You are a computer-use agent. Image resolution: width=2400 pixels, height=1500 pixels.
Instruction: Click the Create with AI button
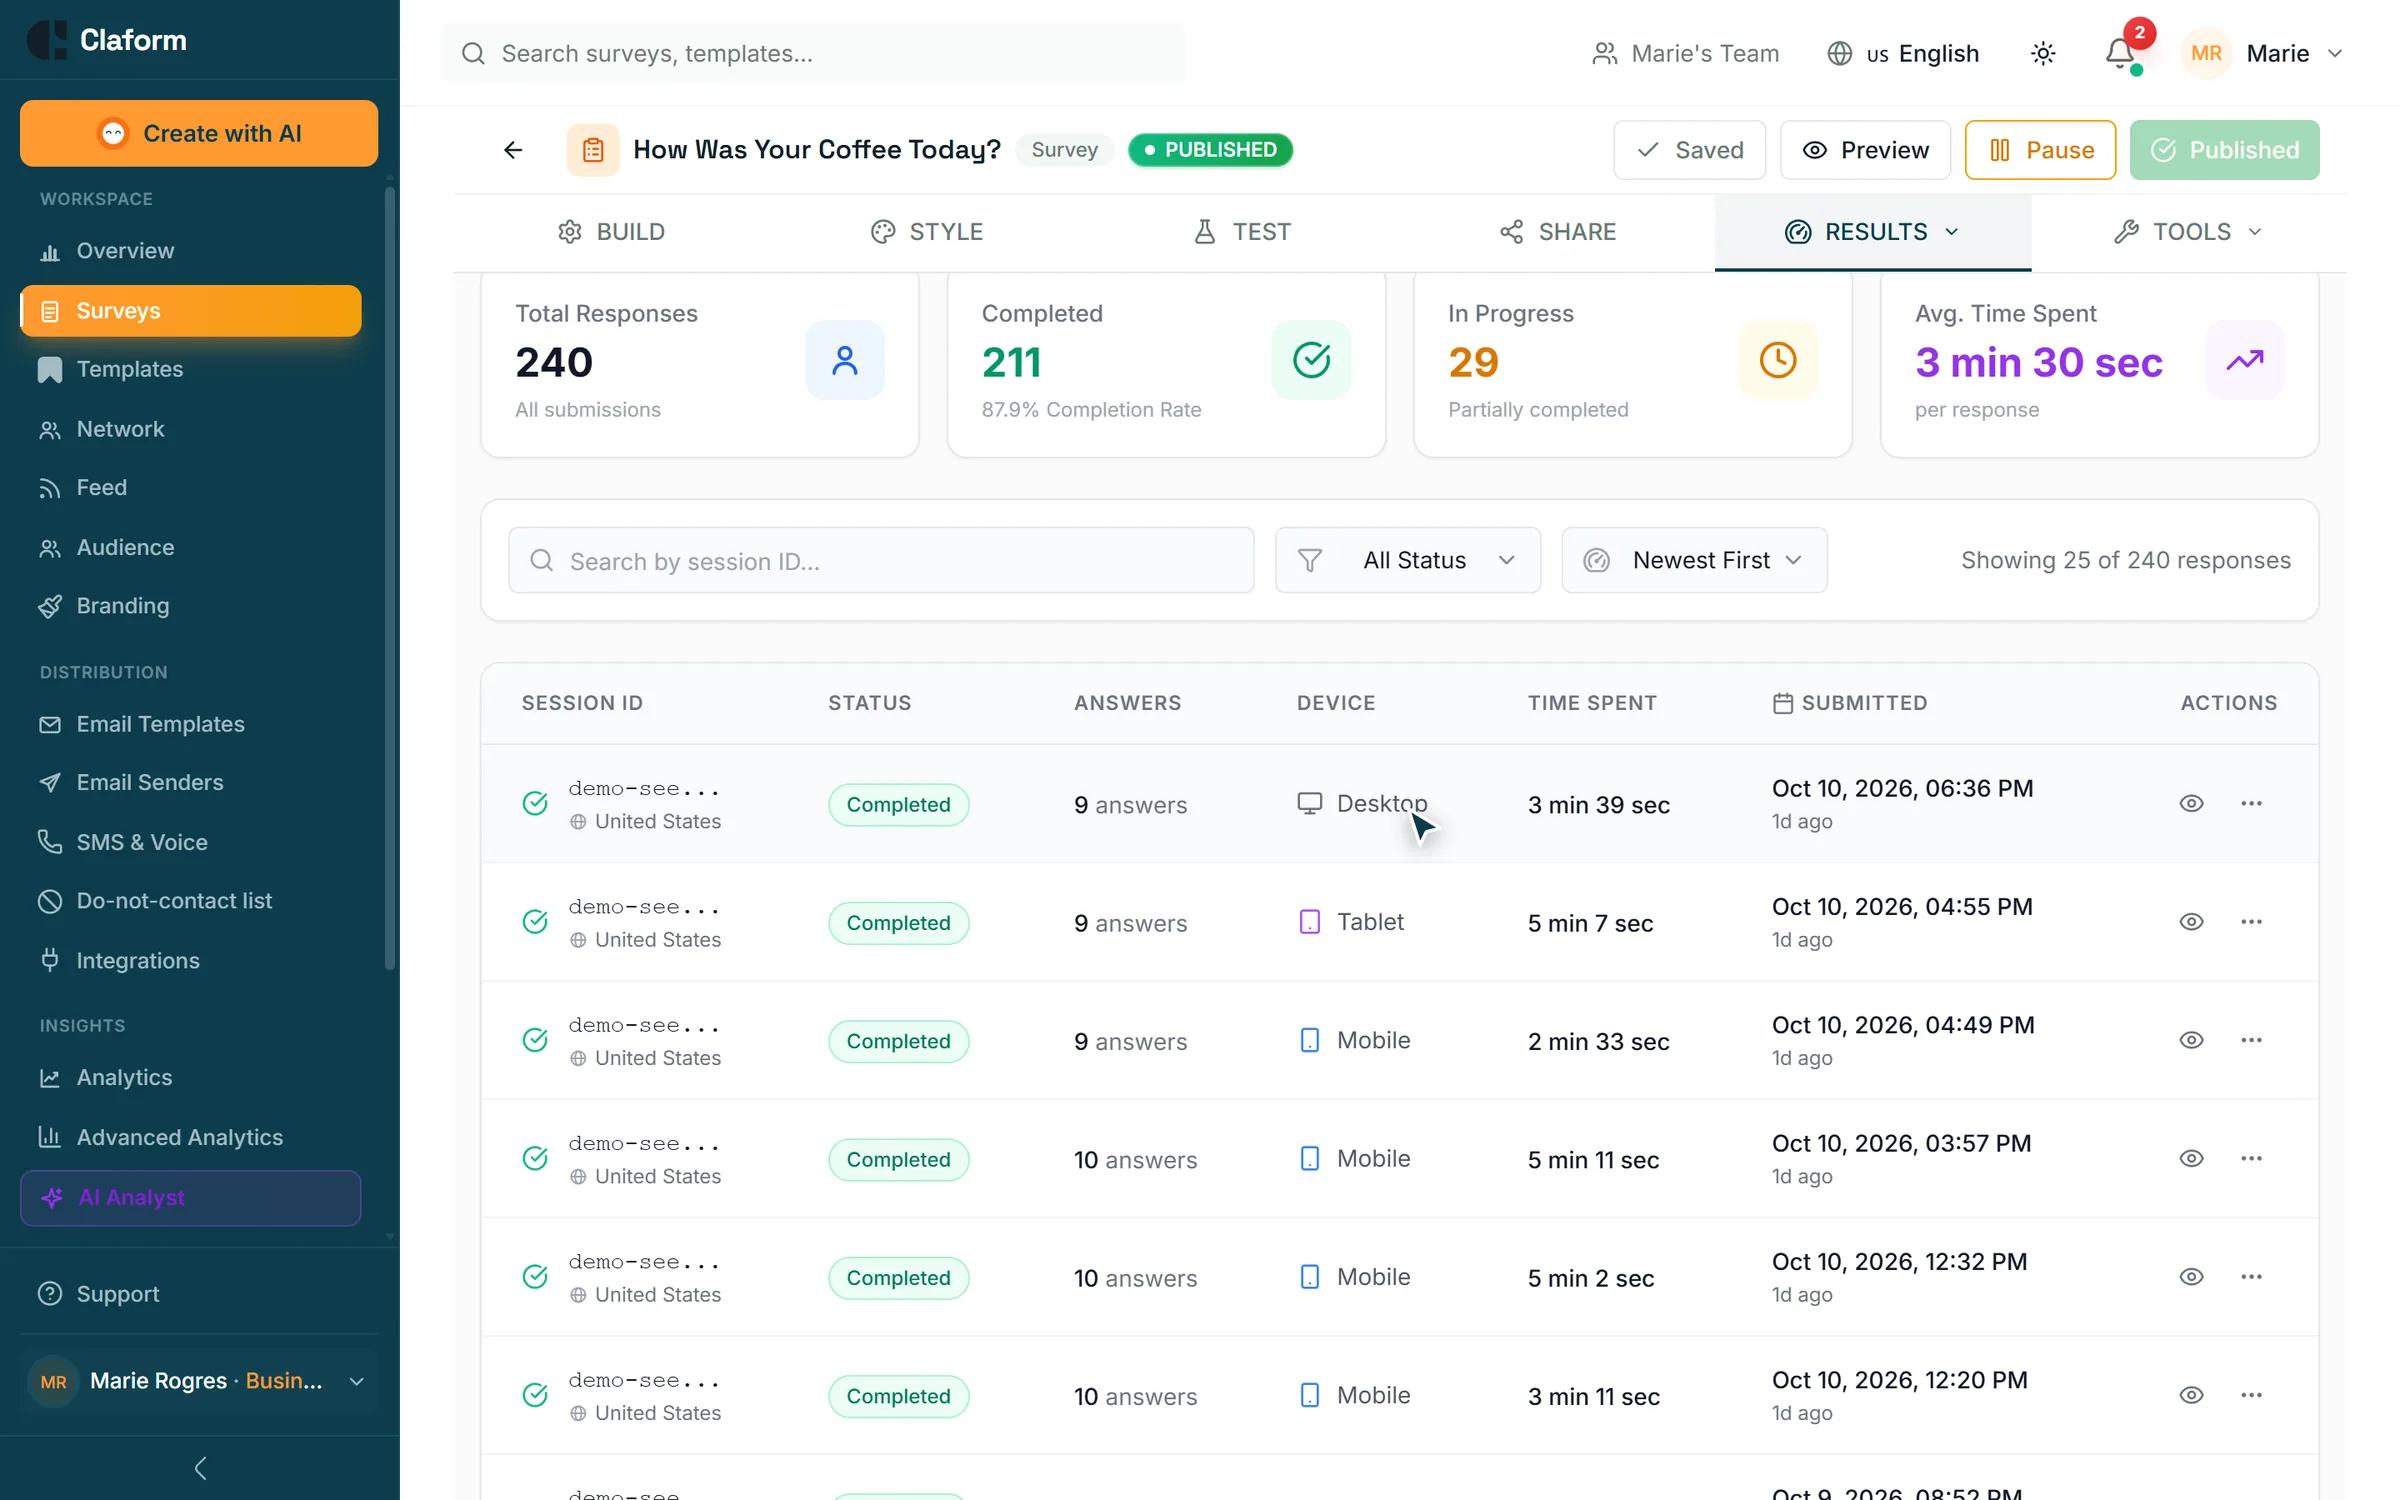(199, 133)
